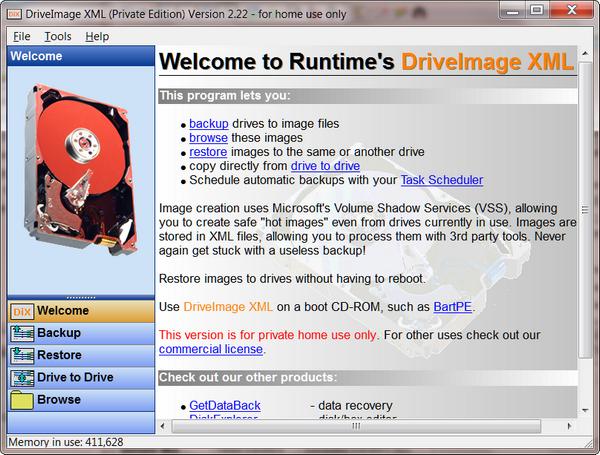Close the DriveImage XML window
Viewport: 600px width, 455px height.
pos(571,10)
